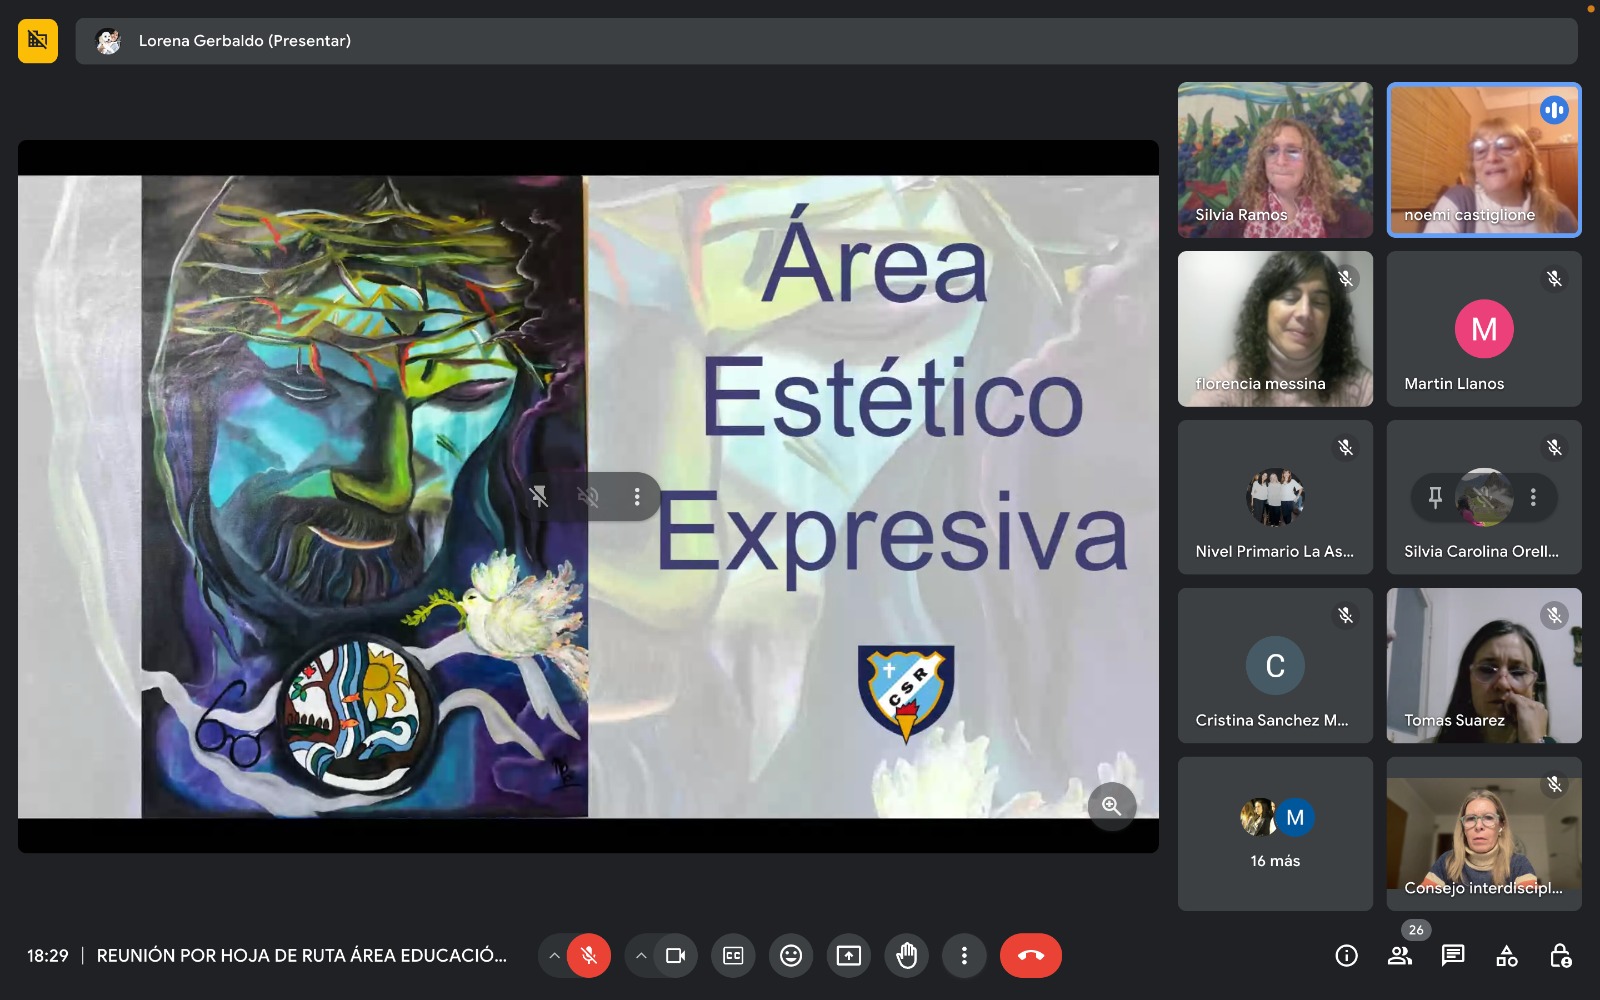Start presenting your screen
This screenshot has width=1600, height=1000.
[x=849, y=956]
